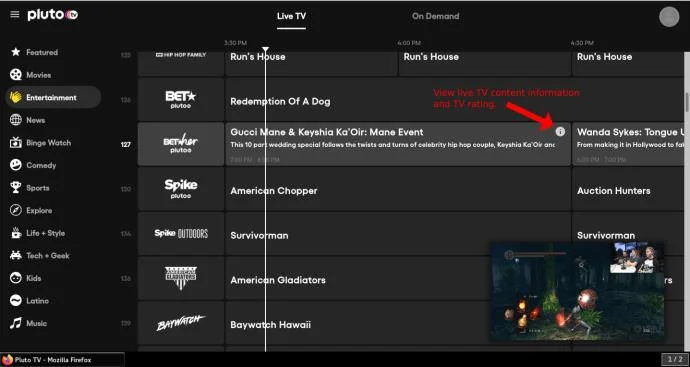This screenshot has width=690, height=367.
Task: Open the Wanda Sykes: Tongue program
Action: point(628,144)
